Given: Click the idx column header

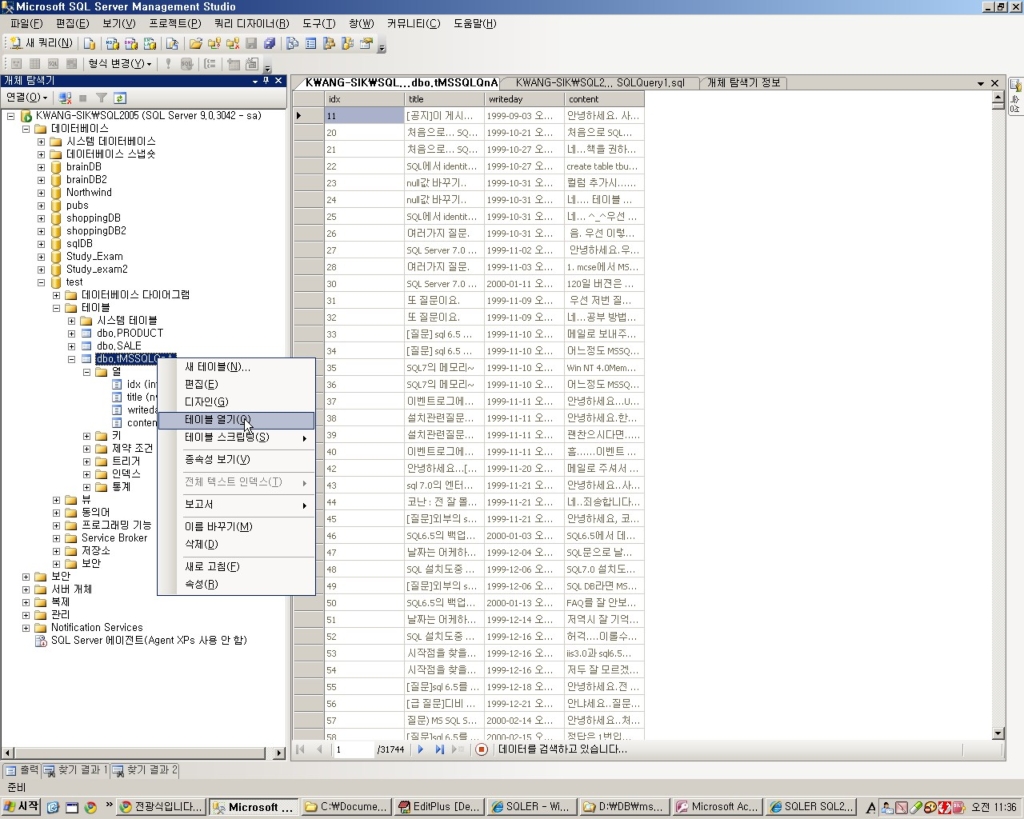Looking at the screenshot, I should pos(364,99).
